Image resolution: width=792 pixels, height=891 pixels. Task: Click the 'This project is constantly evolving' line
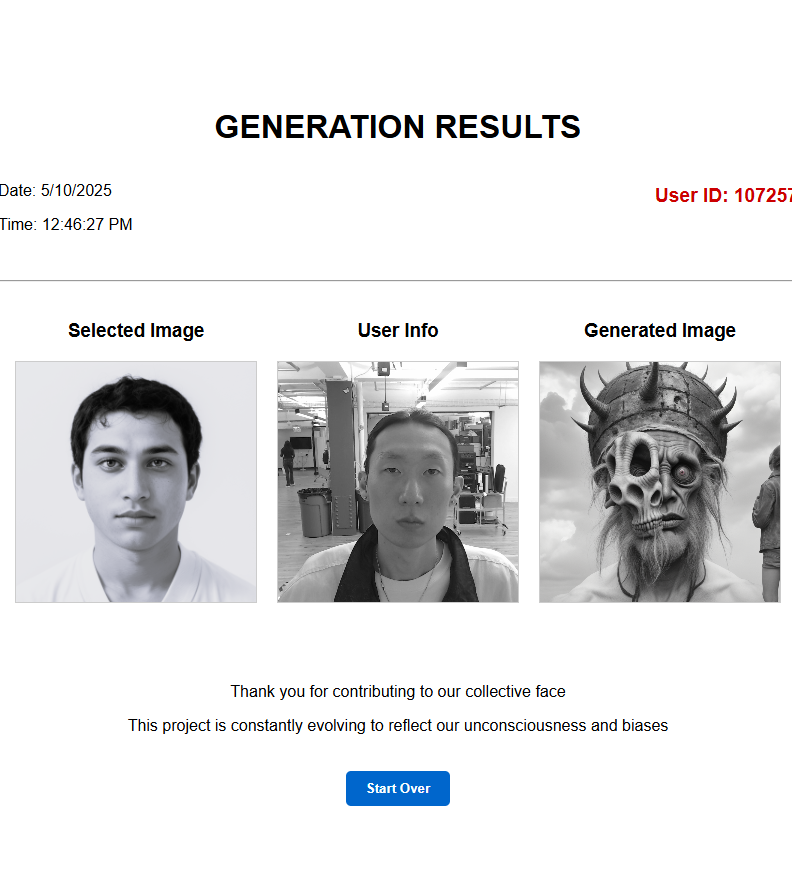coord(398,726)
